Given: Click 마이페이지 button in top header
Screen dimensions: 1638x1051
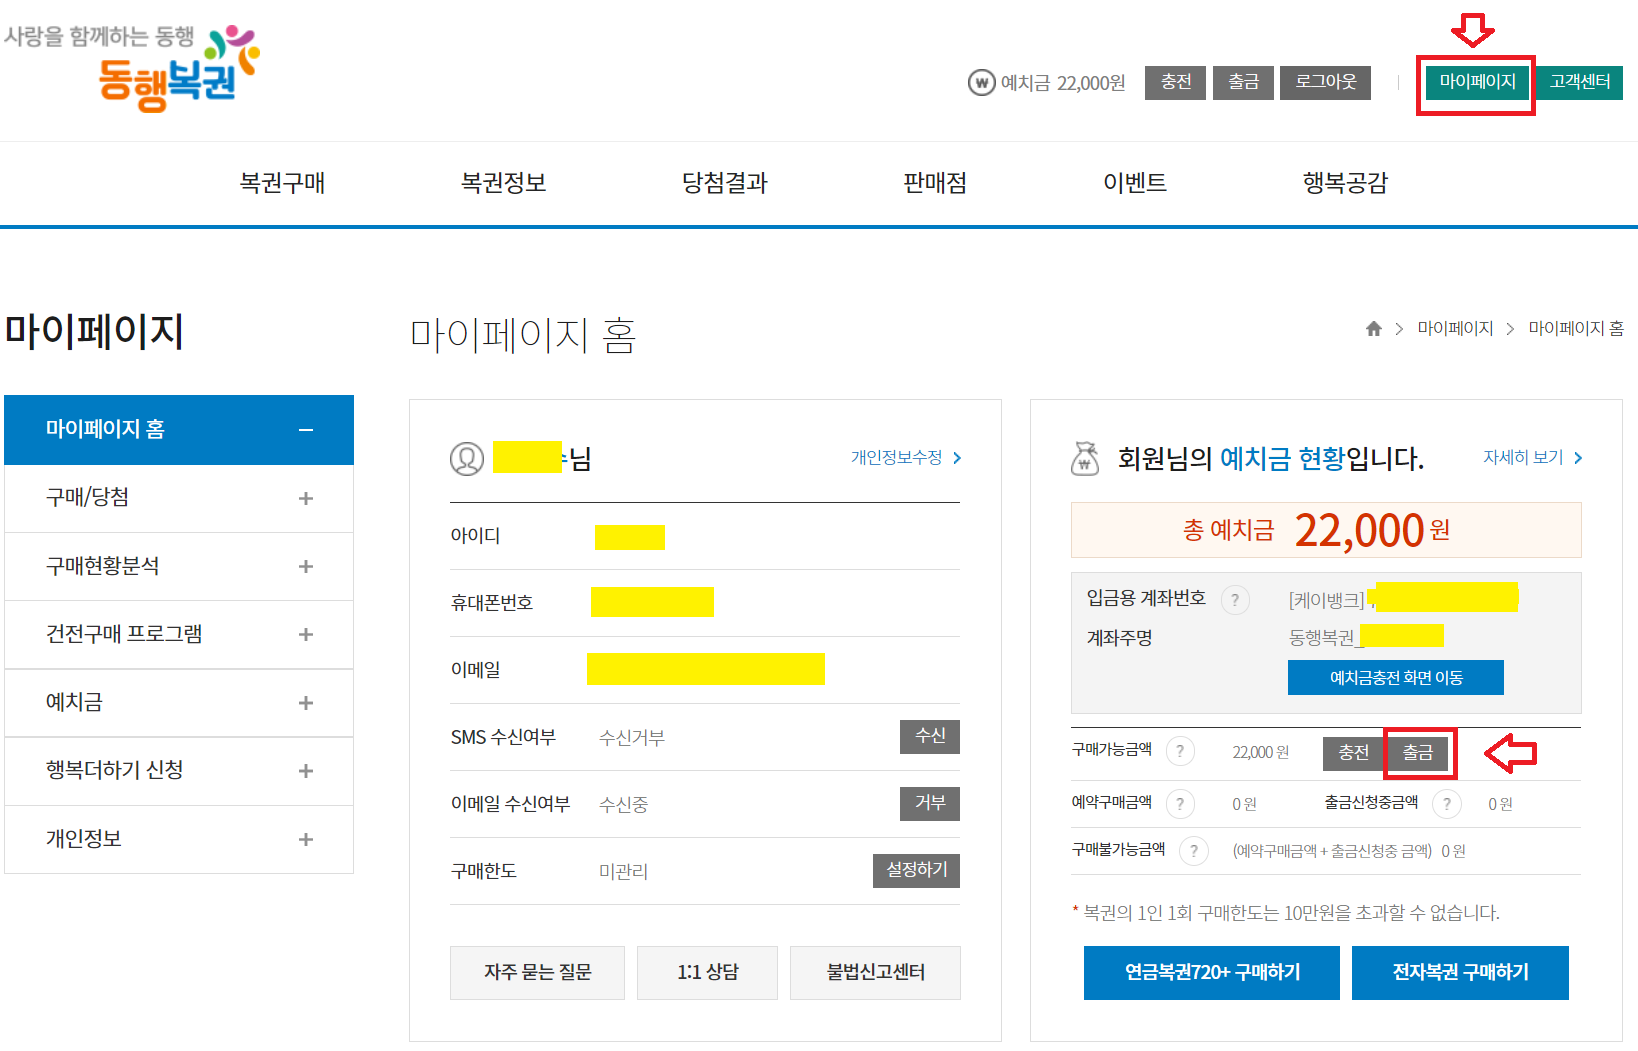Looking at the screenshot, I should pyautogui.click(x=1477, y=82).
